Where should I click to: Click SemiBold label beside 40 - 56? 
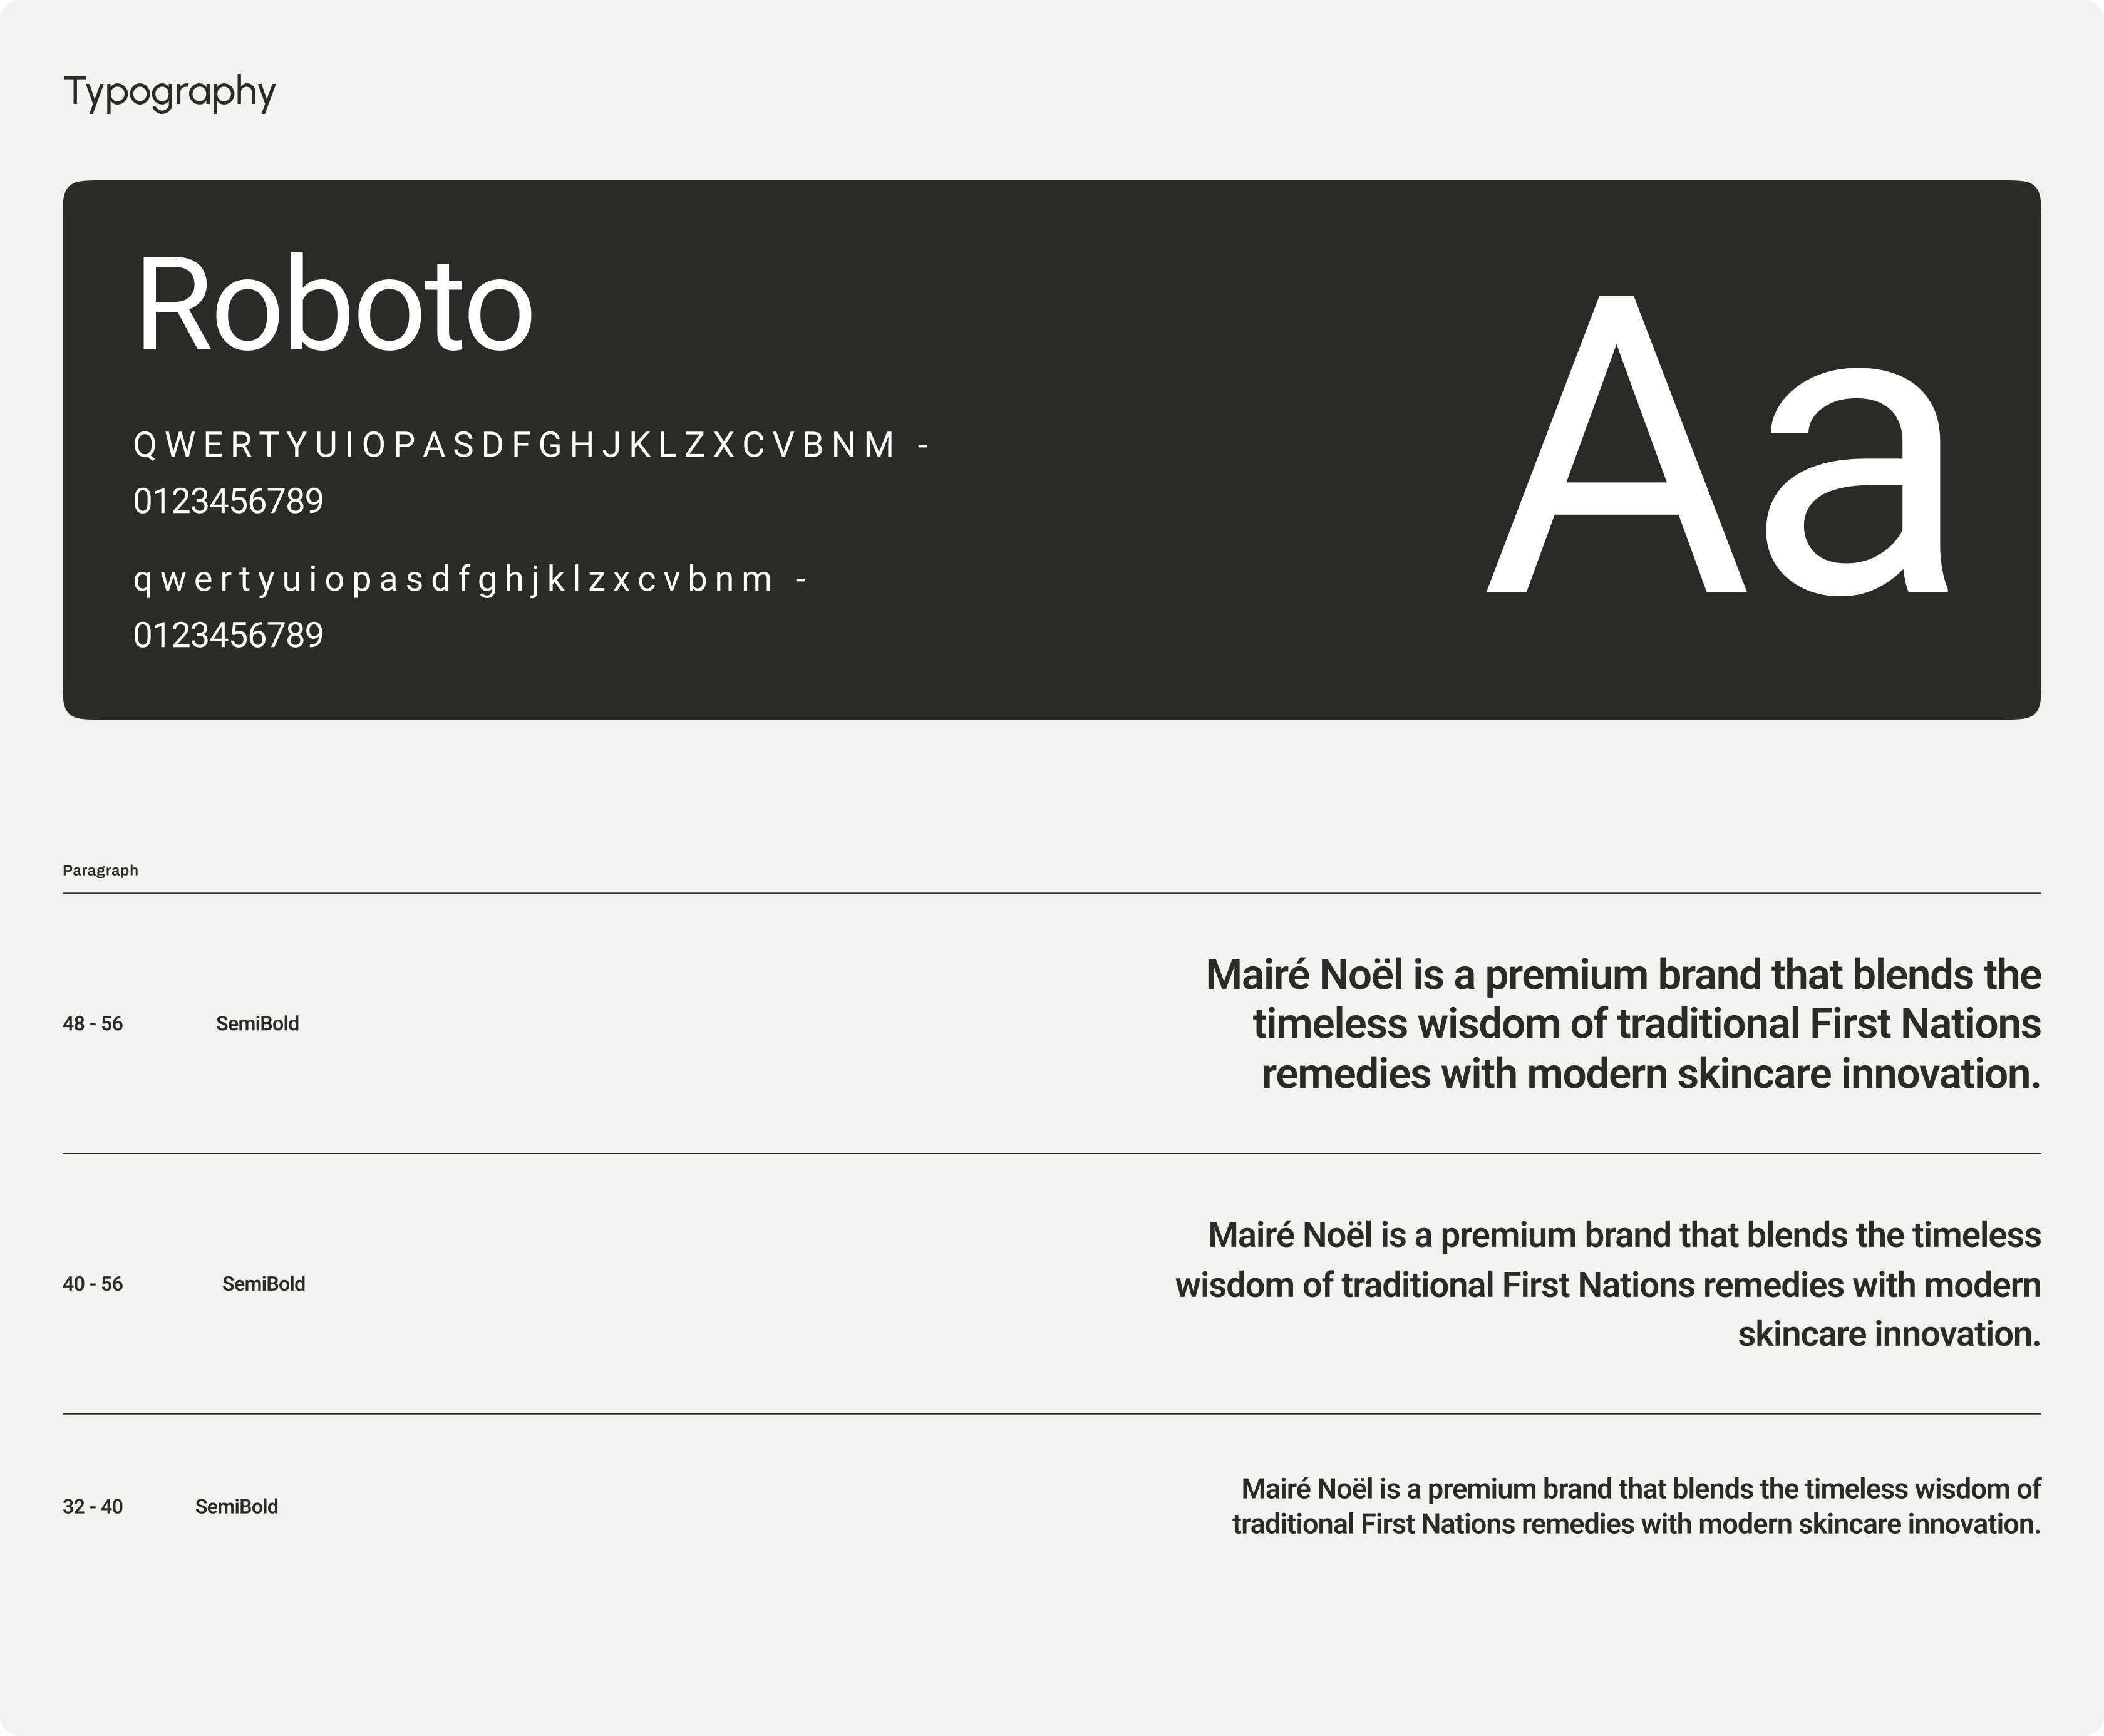coord(263,1284)
